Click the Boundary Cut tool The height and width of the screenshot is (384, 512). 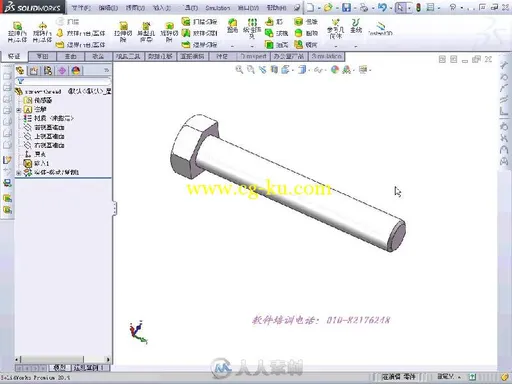coord(200,44)
